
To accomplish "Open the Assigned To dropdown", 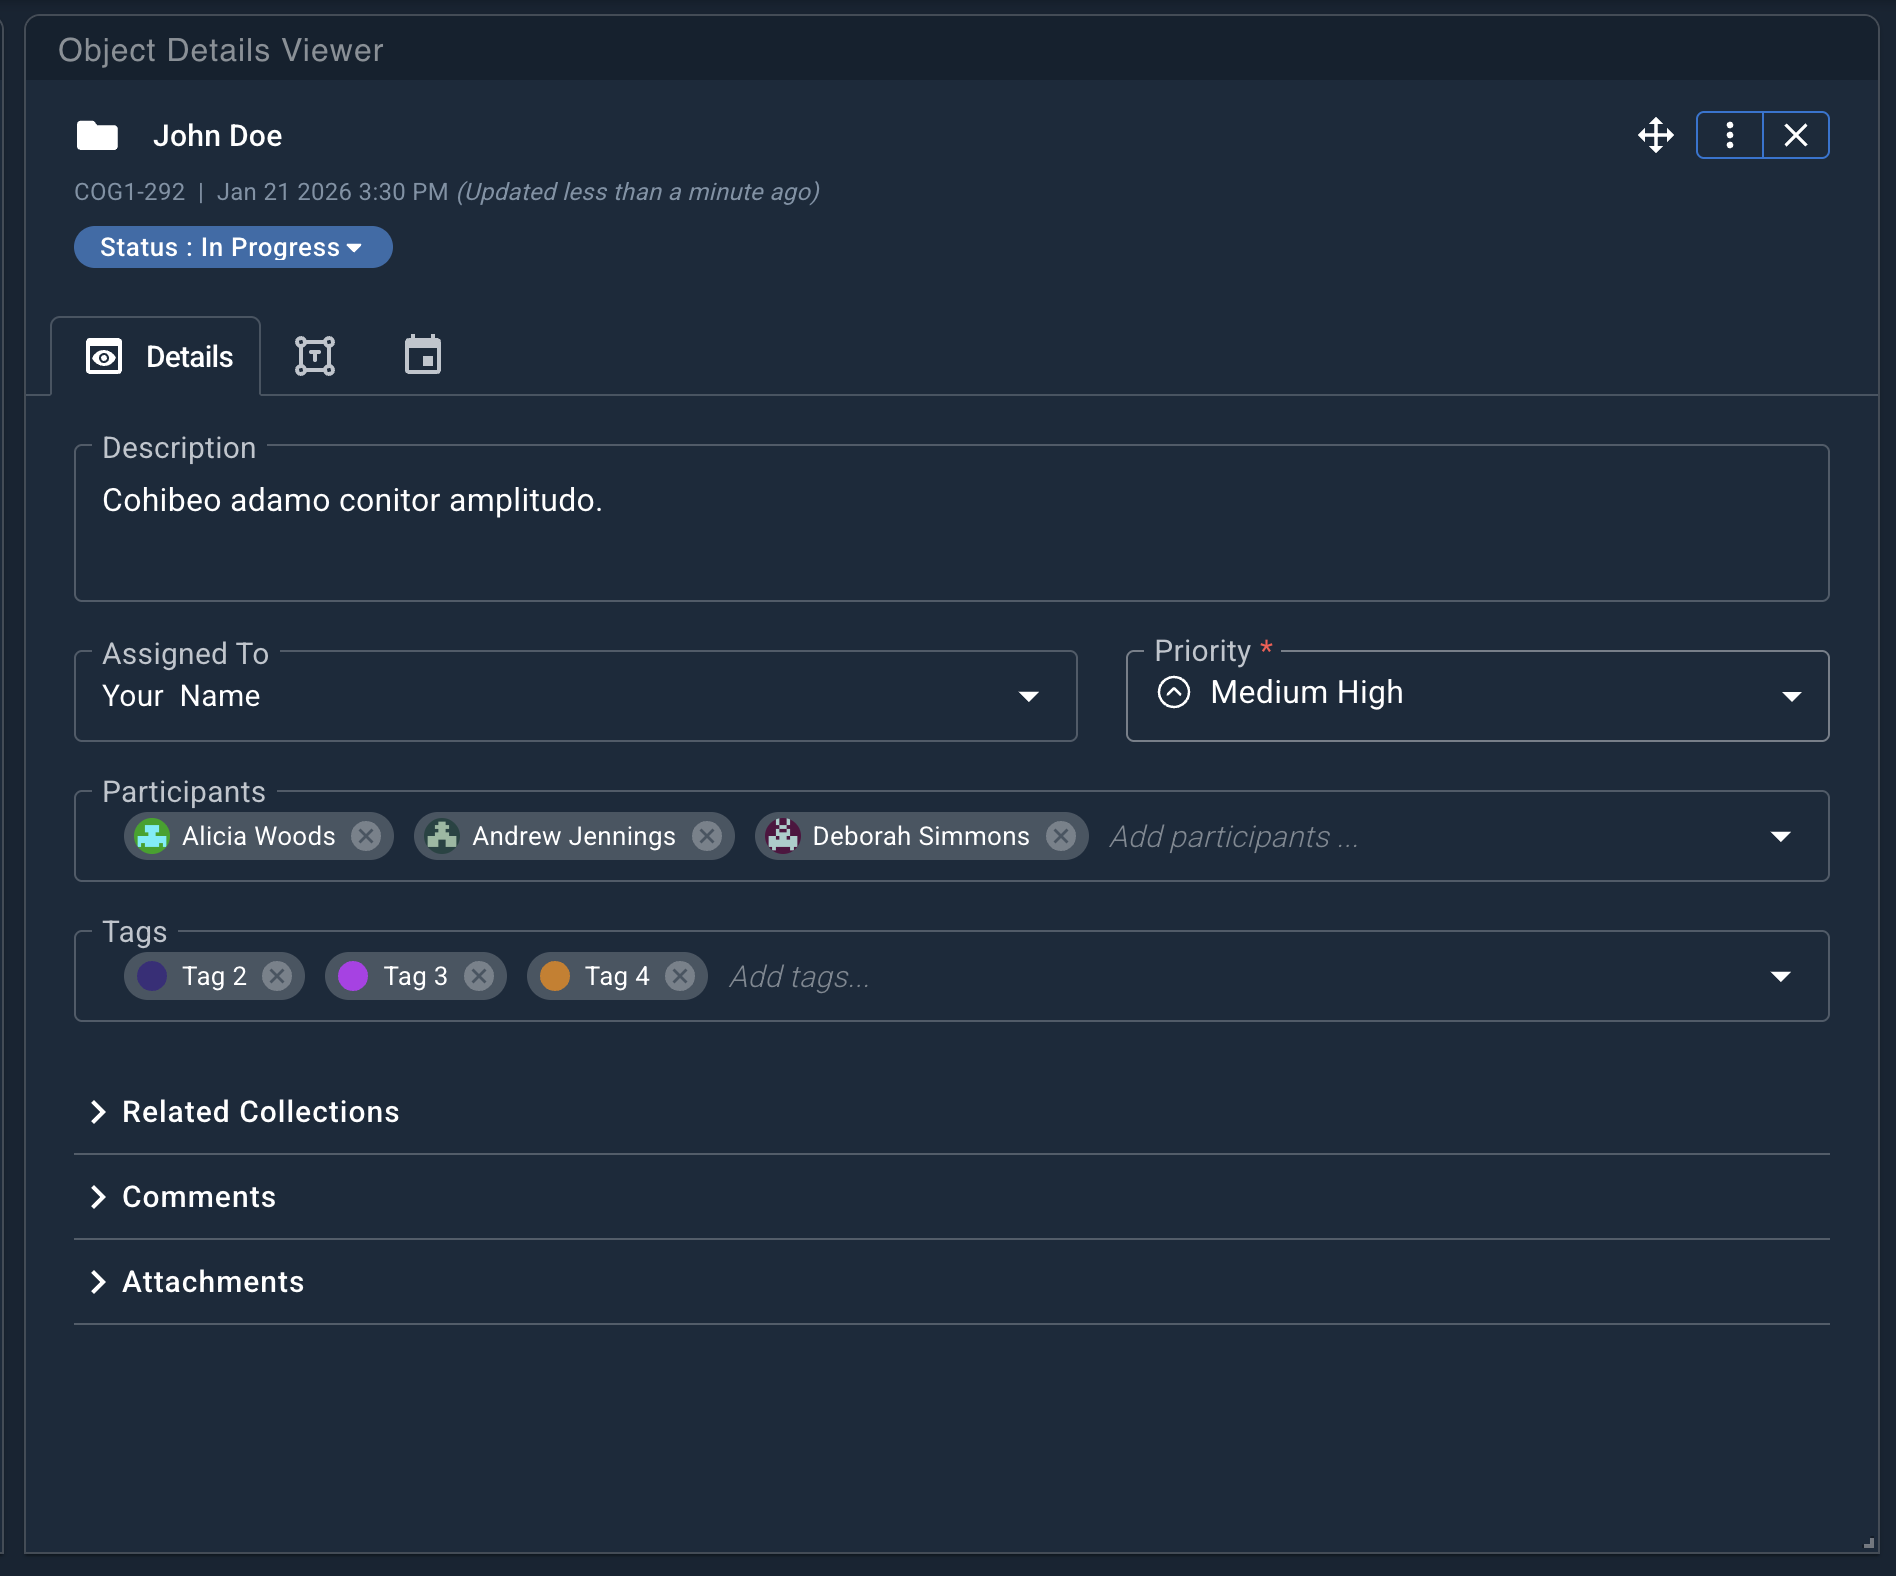I will coord(1028,696).
